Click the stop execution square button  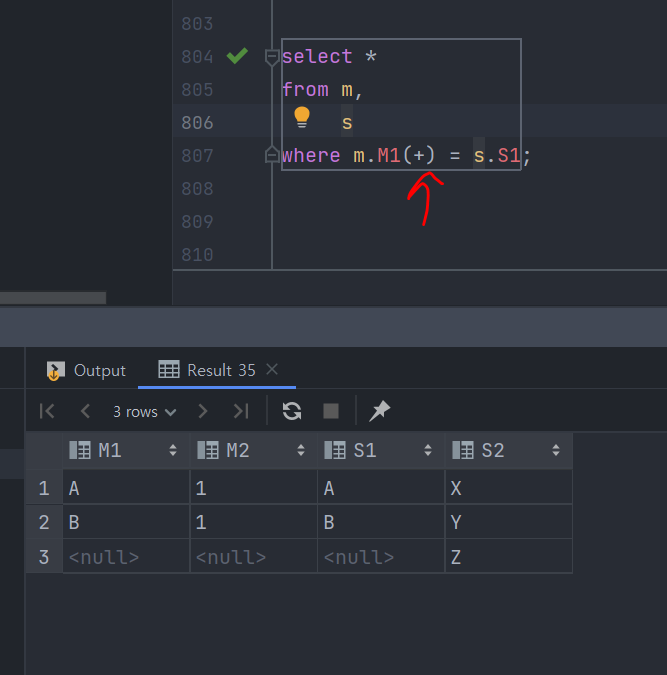(x=331, y=411)
